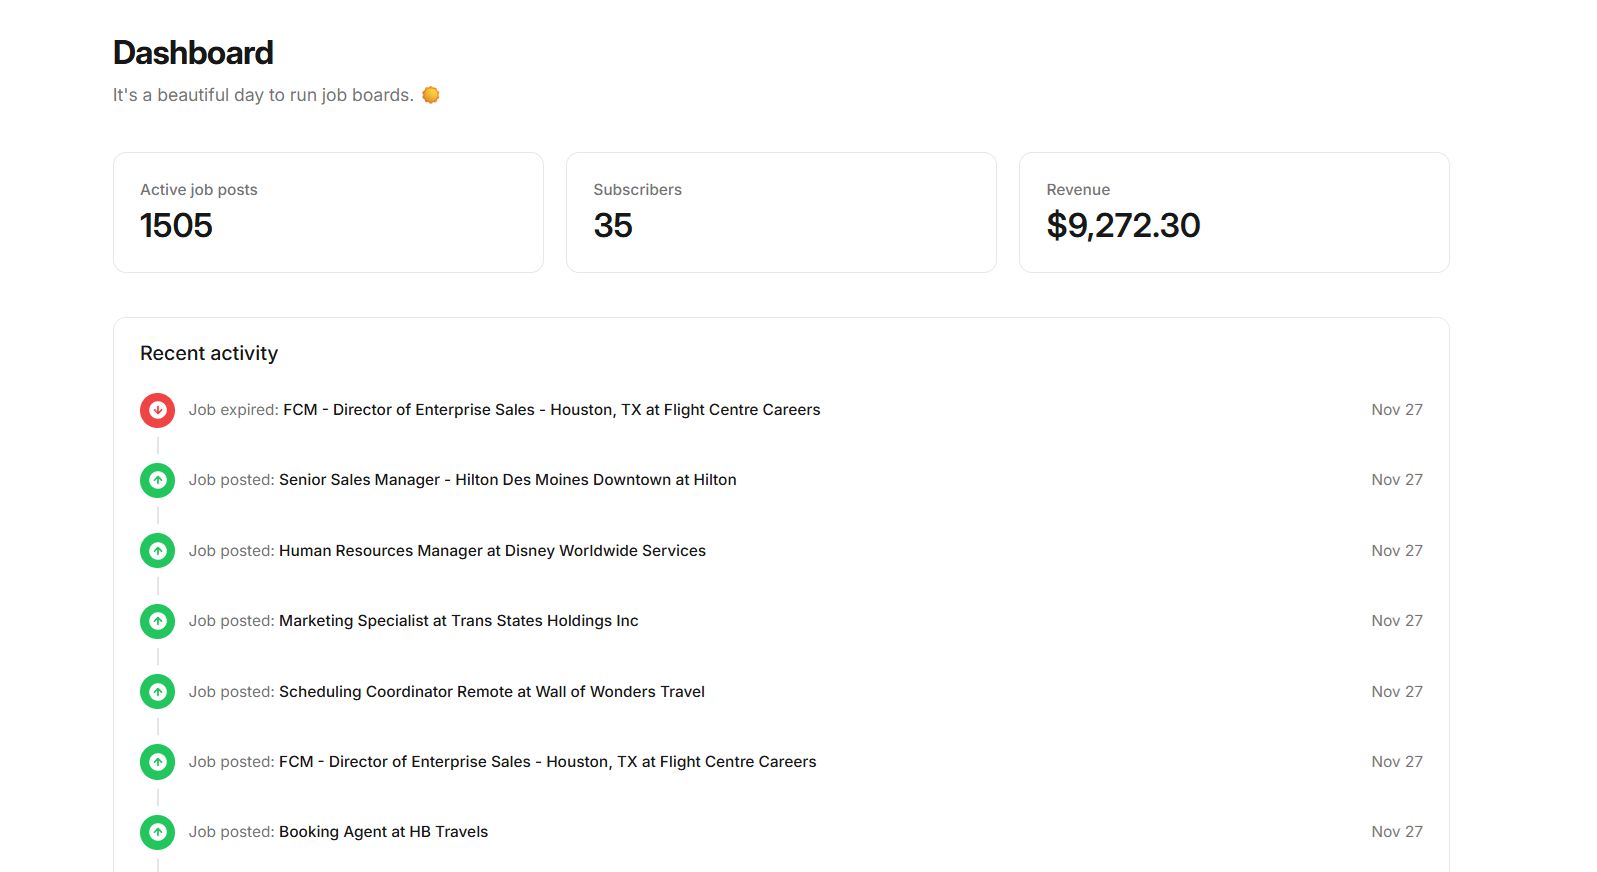Open the Active job posts card
The image size is (1597, 872).
tap(328, 212)
